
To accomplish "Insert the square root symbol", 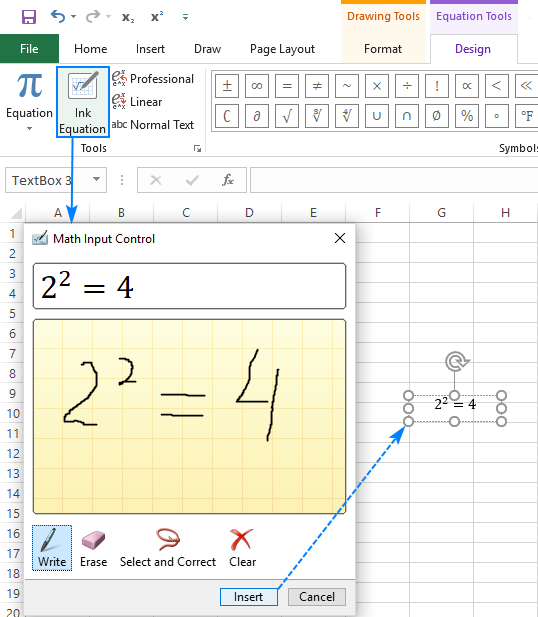I will click(287, 116).
